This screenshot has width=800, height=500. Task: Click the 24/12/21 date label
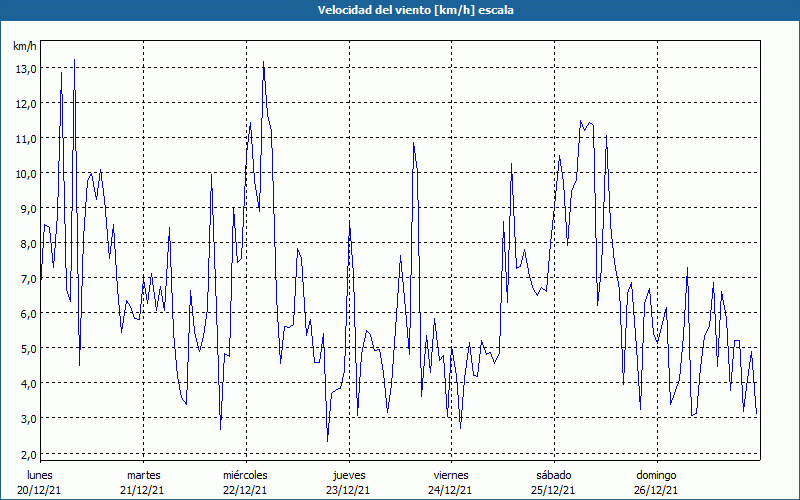click(x=451, y=490)
